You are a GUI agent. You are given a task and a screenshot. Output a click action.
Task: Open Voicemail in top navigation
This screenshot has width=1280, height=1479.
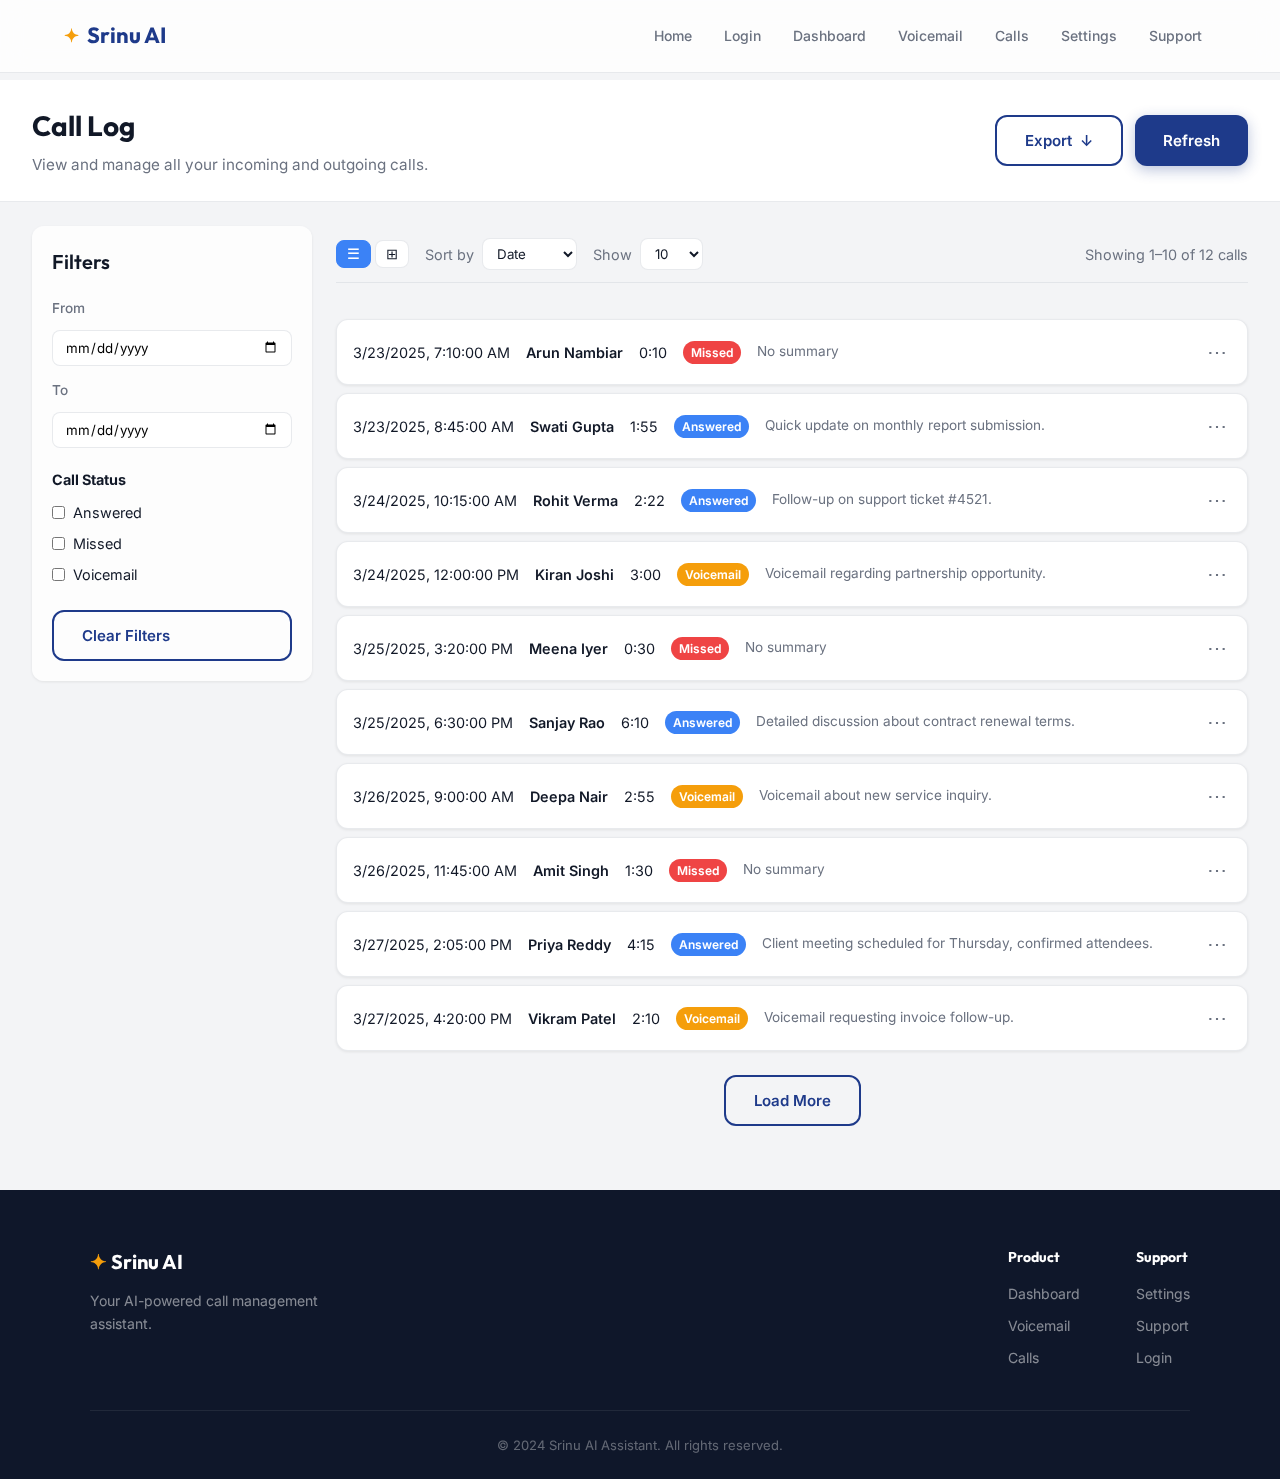(x=930, y=36)
